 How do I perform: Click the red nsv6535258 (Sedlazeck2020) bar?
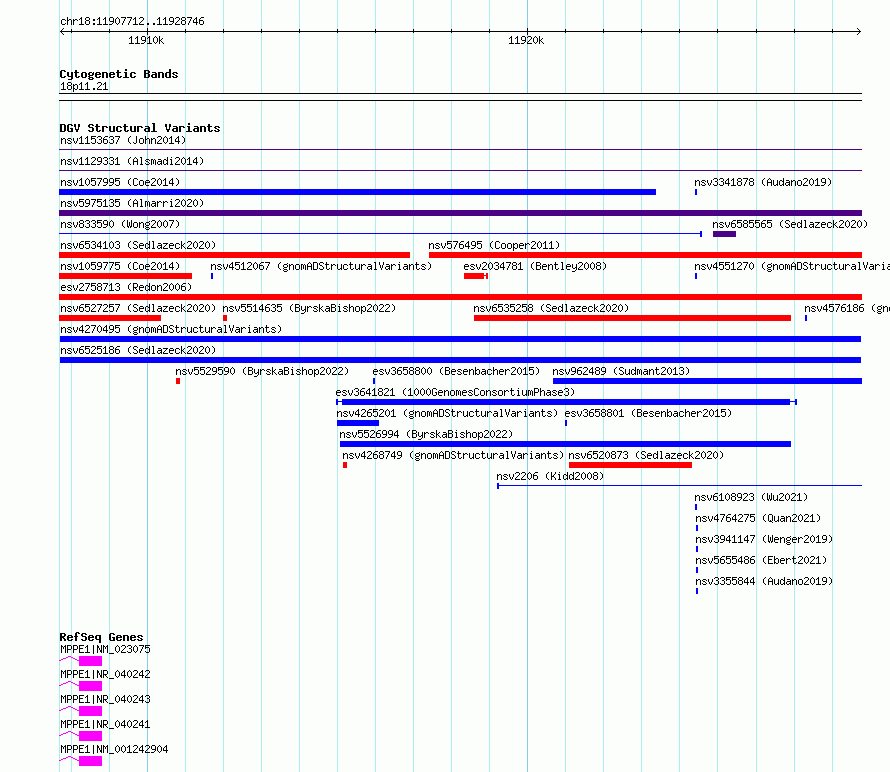[632, 318]
